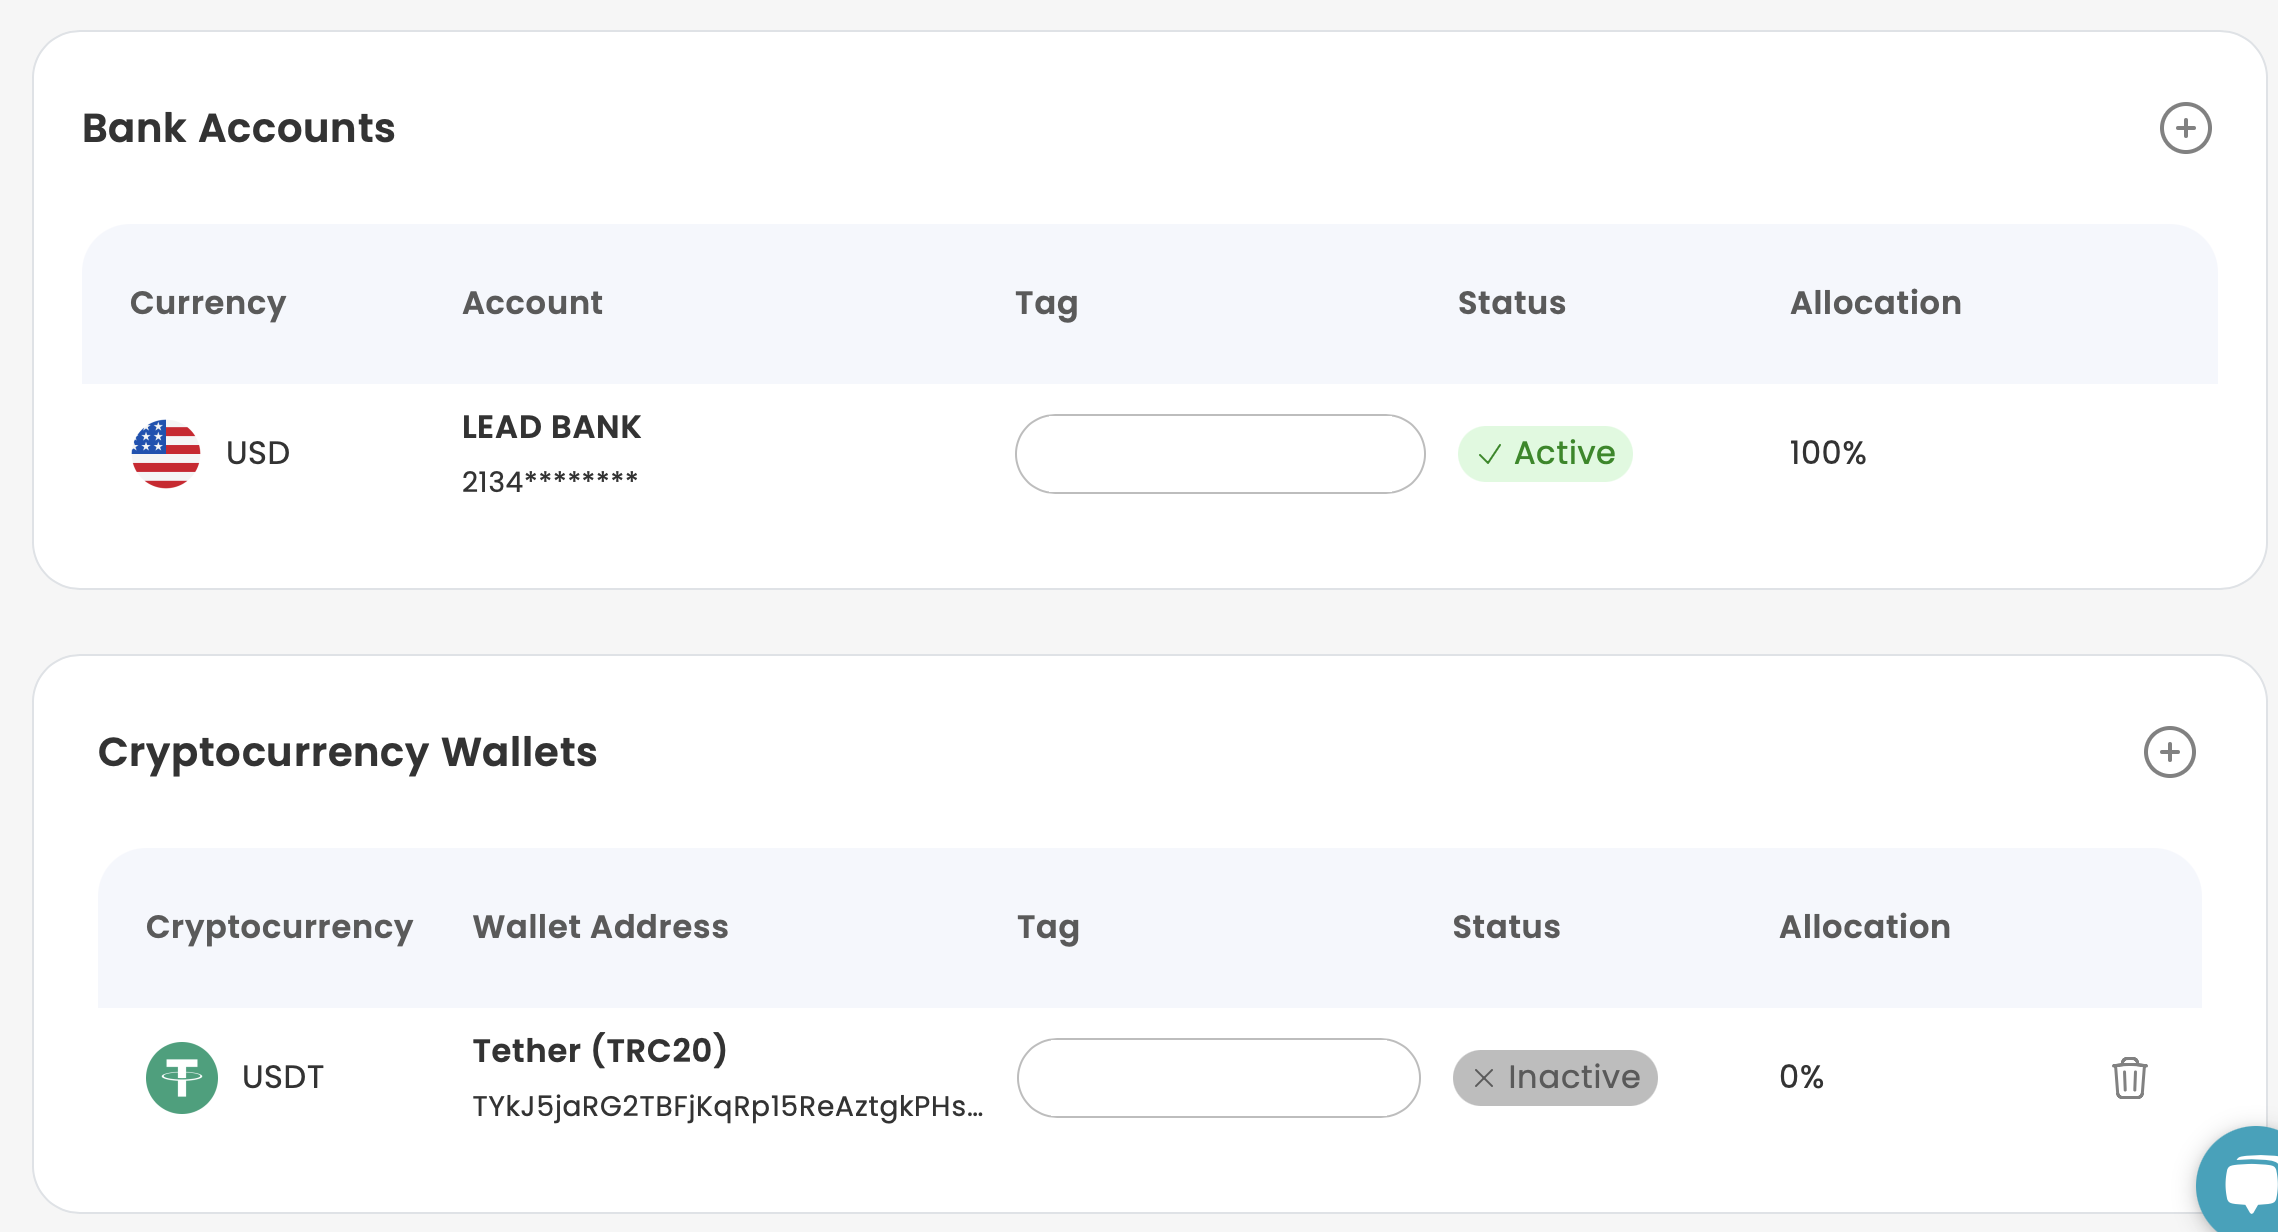
Task: Open the live chat bubble
Action: [x=2246, y=1184]
